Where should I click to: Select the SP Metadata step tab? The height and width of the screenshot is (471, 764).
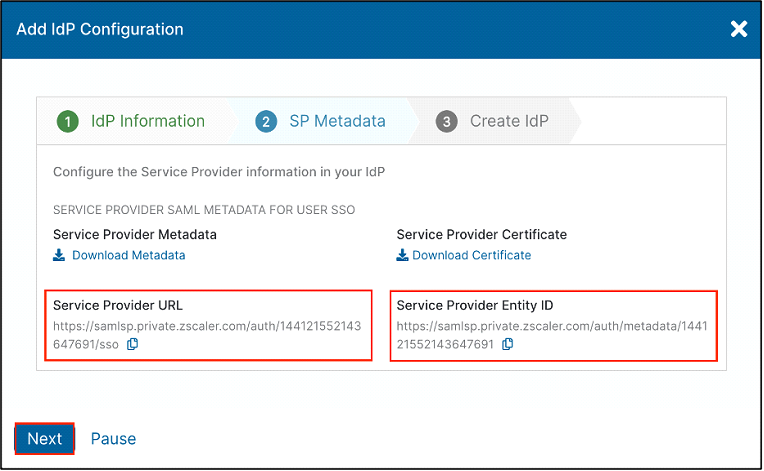point(337,121)
